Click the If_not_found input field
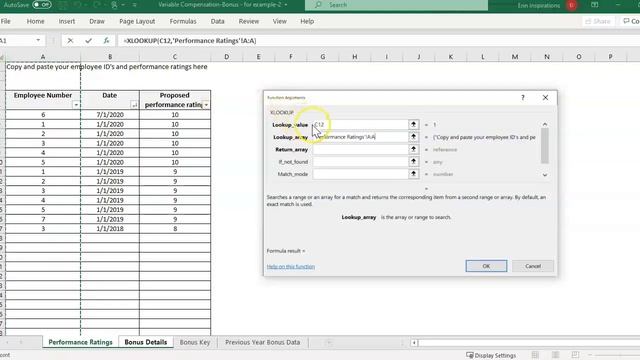The width and height of the screenshot is (640, 360). (x=360, y=162)
